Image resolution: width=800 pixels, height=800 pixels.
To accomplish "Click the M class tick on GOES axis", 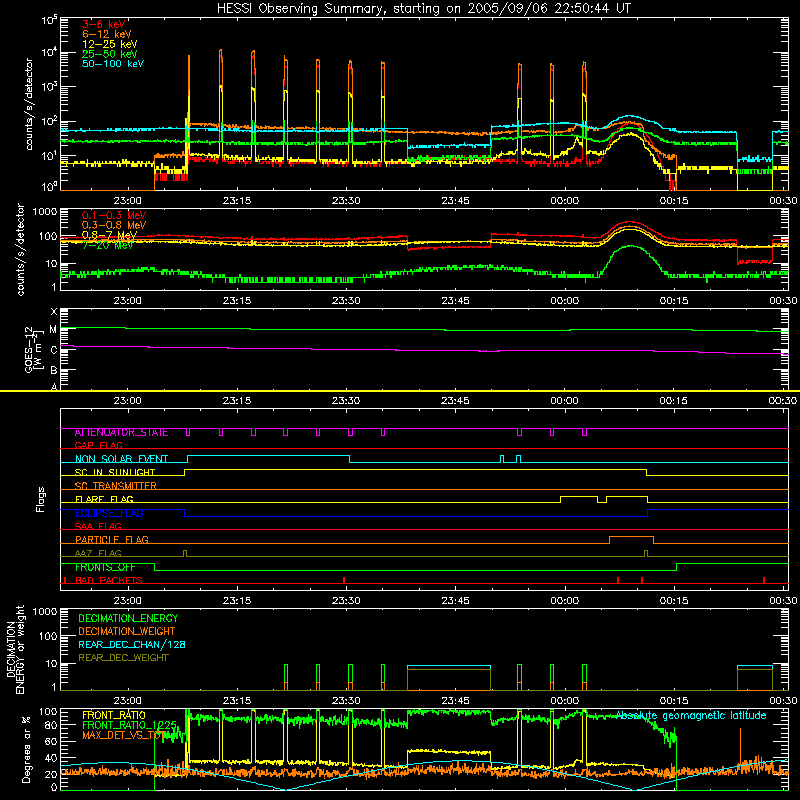I will click(x=53, y=330).
